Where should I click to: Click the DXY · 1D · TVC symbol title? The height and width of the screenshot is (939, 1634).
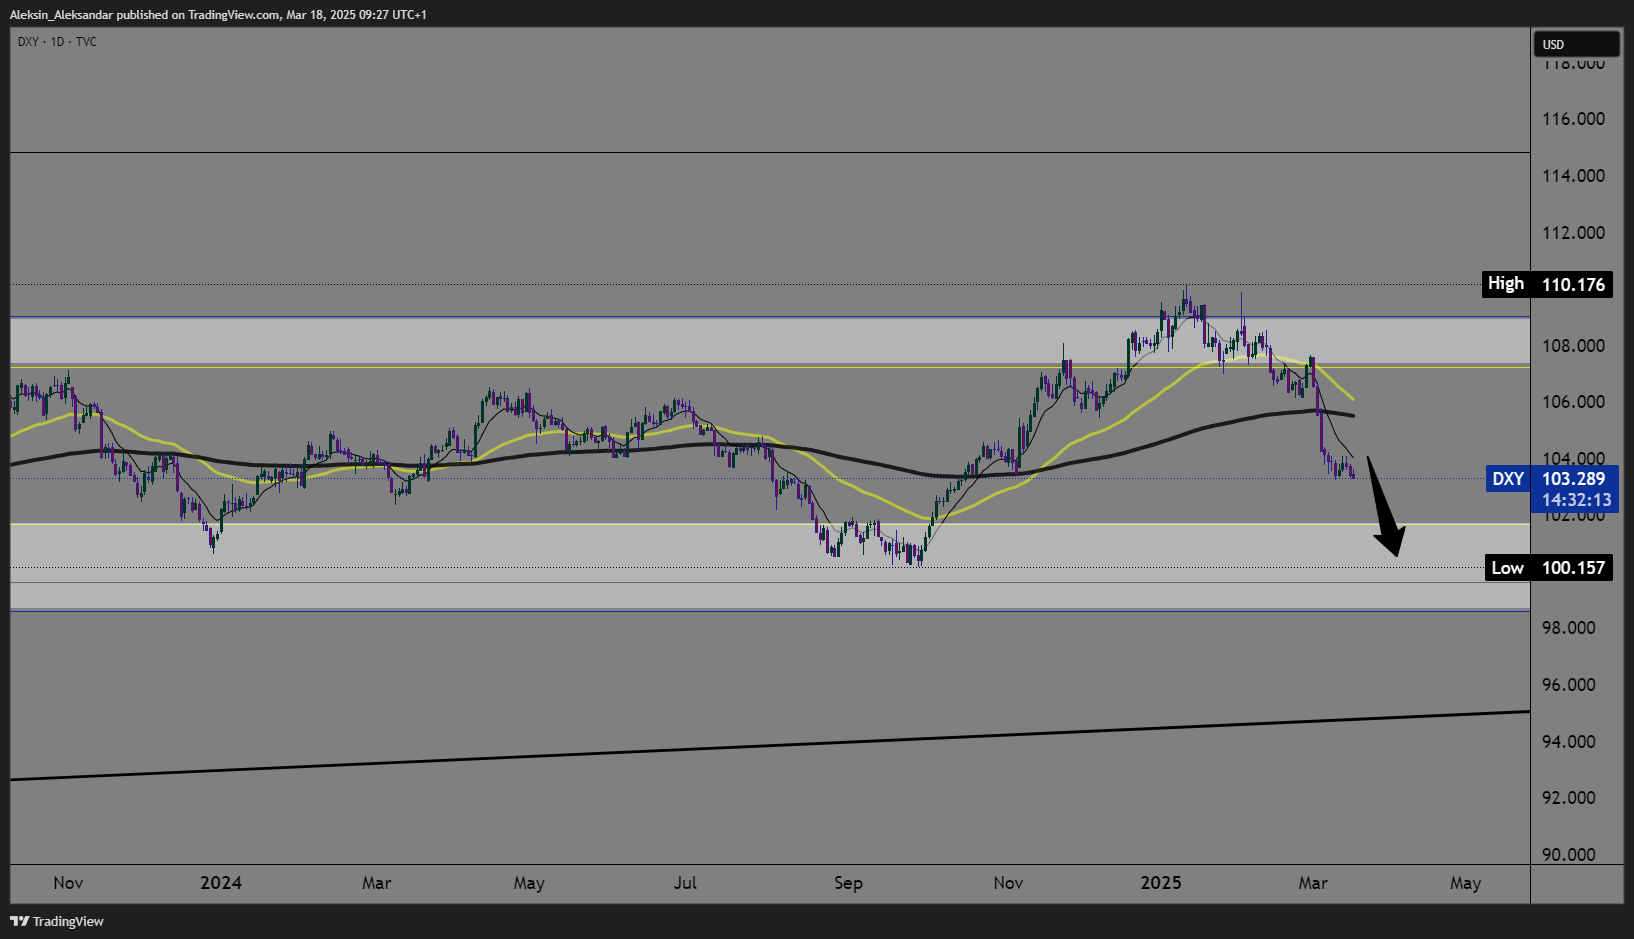tap(57, 41)
